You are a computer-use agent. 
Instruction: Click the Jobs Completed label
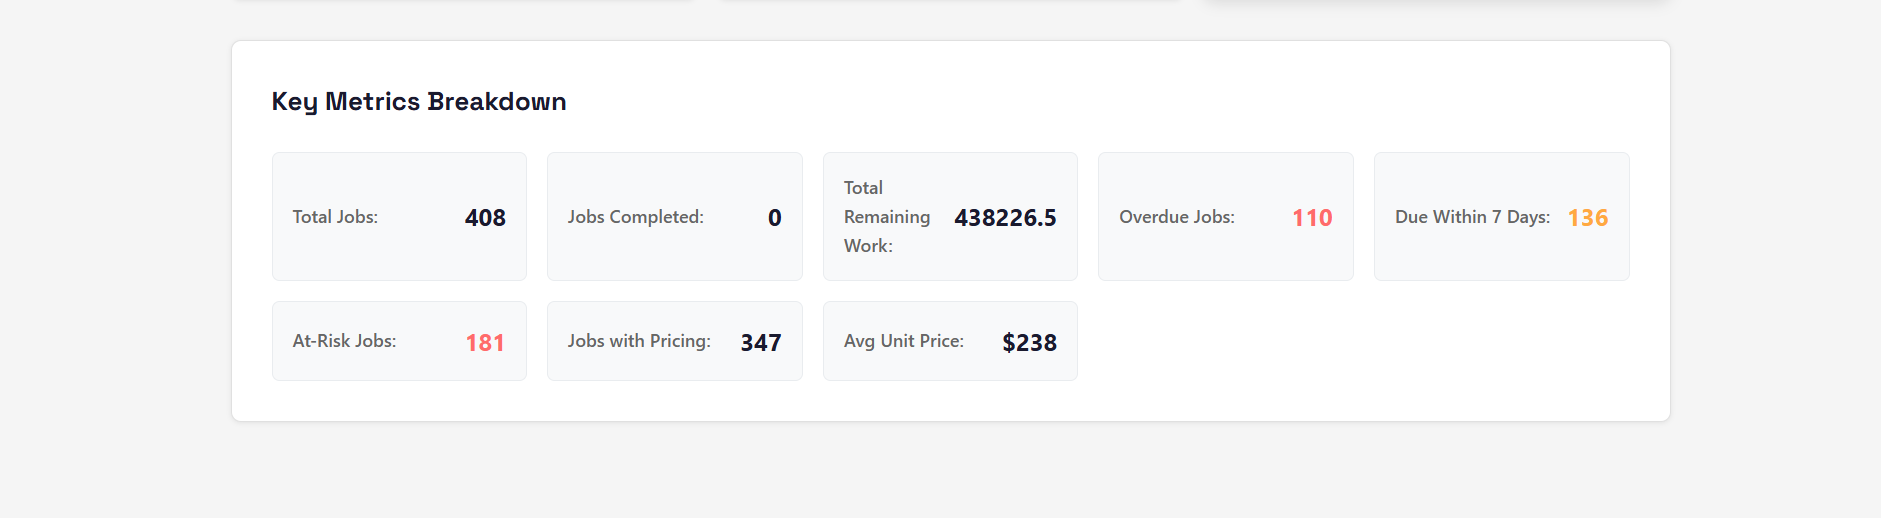(x=635, y=217)
